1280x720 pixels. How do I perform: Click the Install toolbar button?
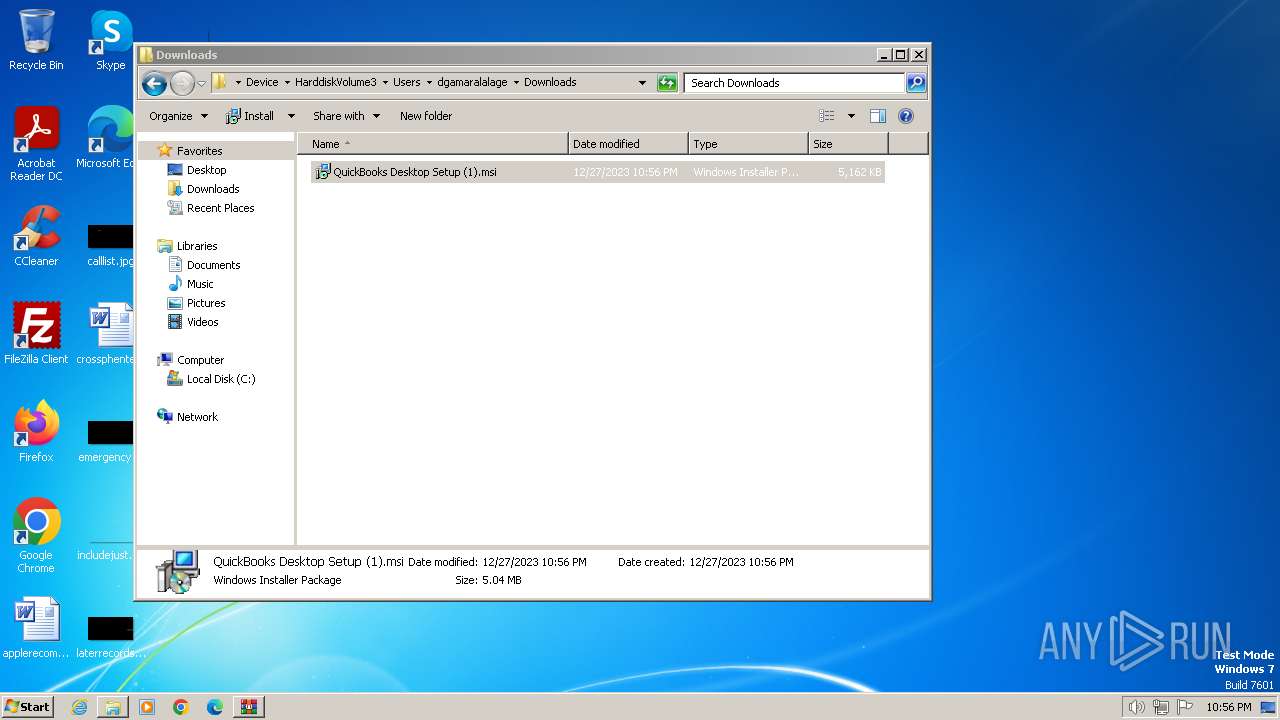[250, 116]
